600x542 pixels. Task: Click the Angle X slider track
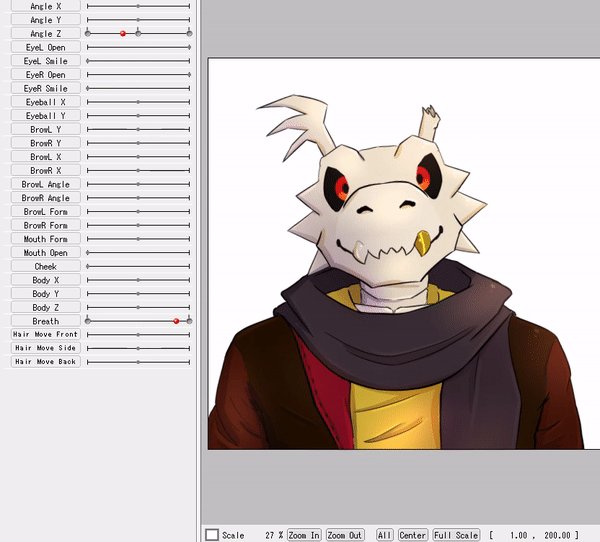tap(138, 6)
